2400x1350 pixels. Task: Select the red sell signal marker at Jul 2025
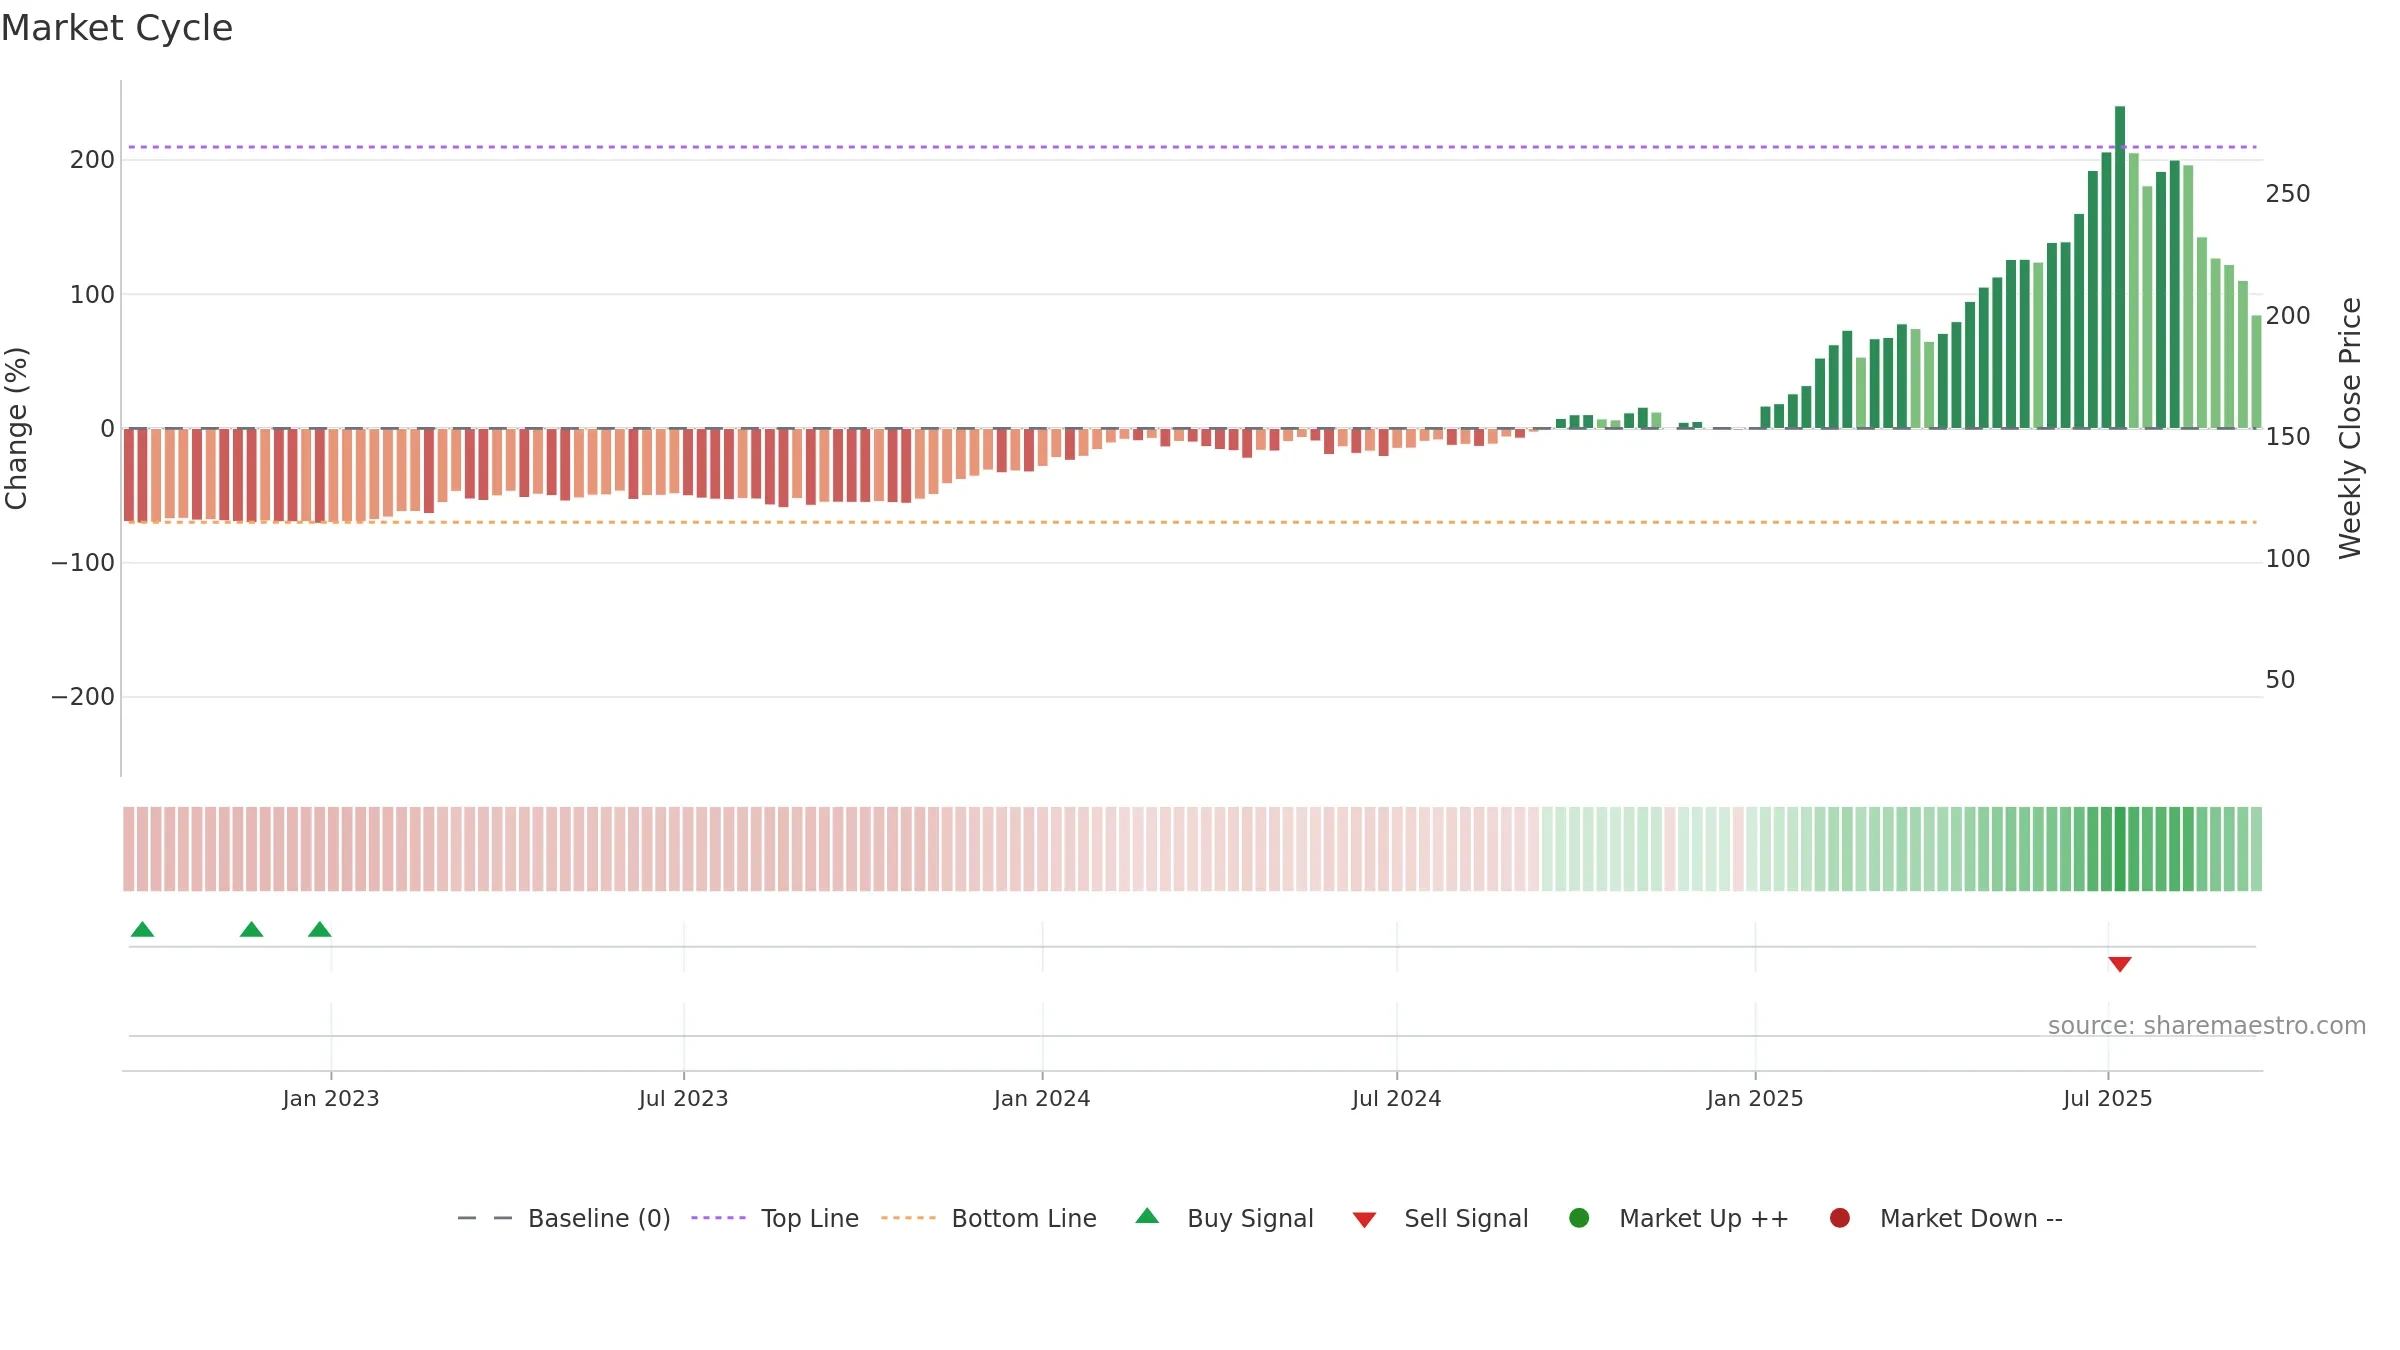(2120, 964)
